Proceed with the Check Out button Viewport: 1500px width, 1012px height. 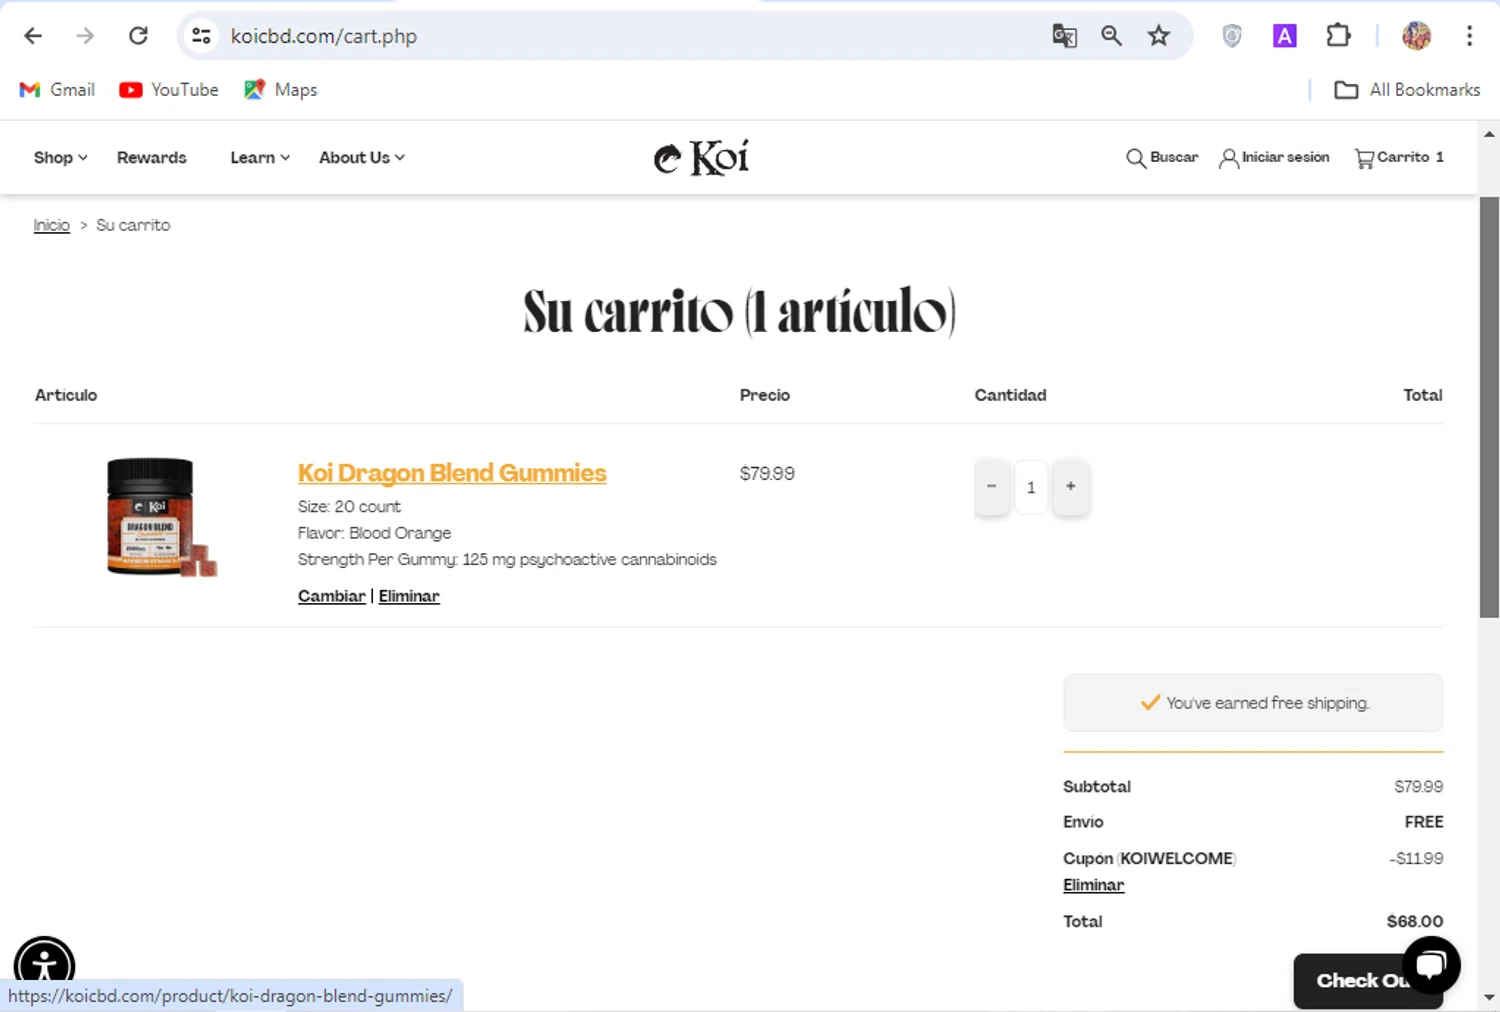click(x=1367, y=981)
